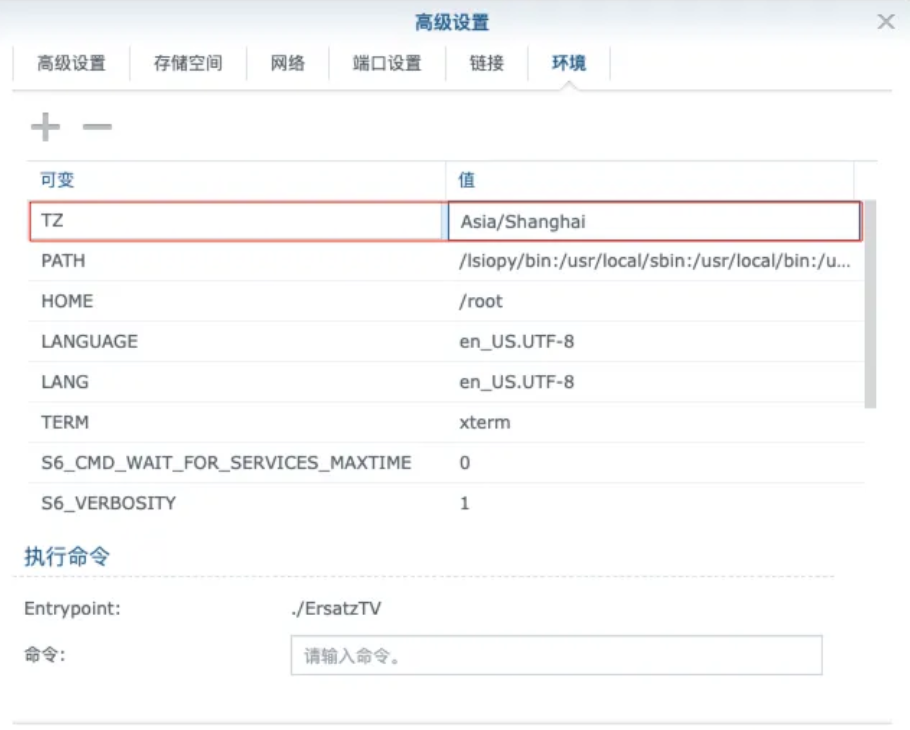
Task: Switch to the 高级设置 tab
Action: [x=71, y=63]
